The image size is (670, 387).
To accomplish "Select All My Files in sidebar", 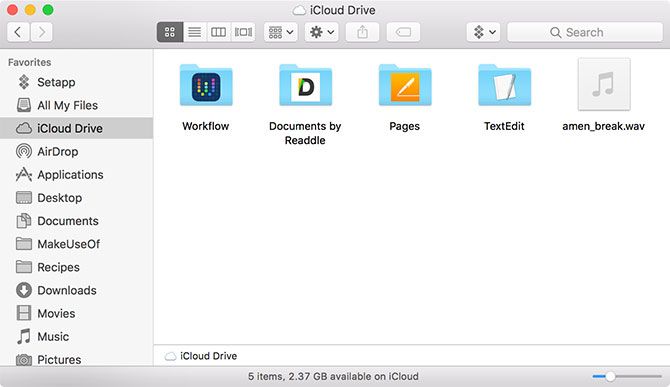I will pyautogui.click(x=76, y=105).
